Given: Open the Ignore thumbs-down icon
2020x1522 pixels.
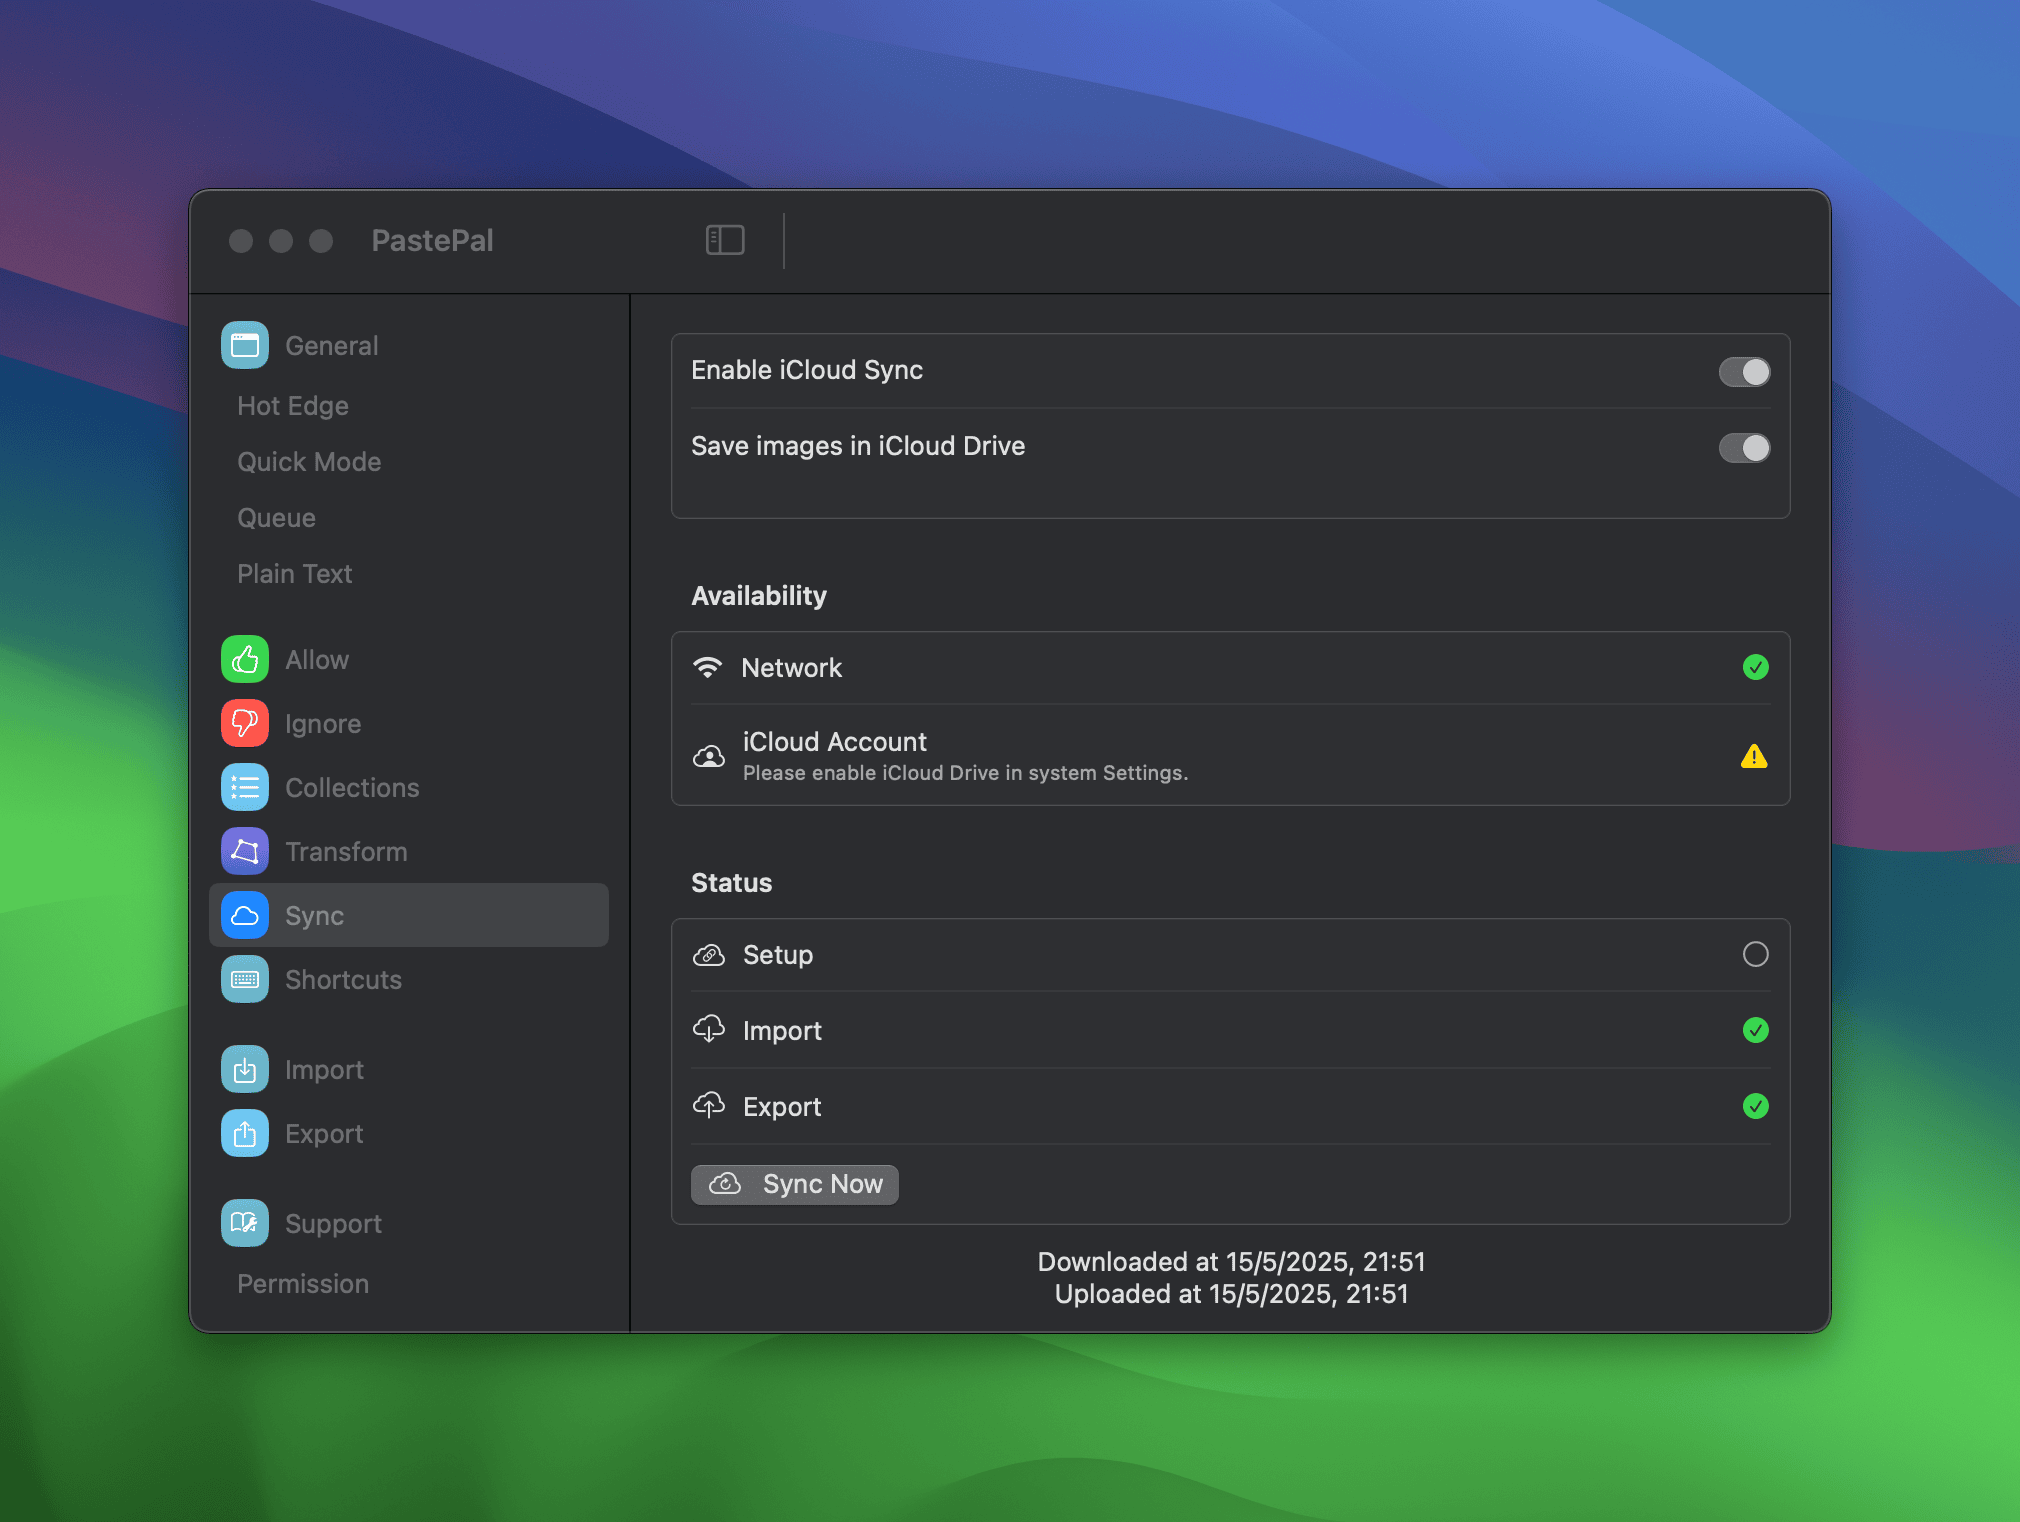Looking at the screenshot, I should click(x=244, y=723).
